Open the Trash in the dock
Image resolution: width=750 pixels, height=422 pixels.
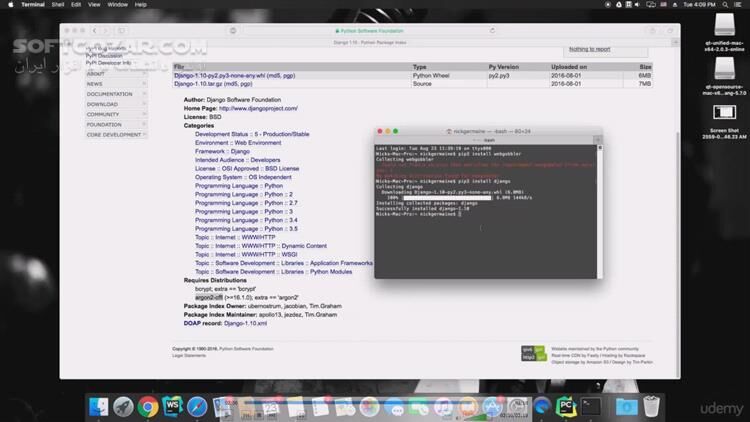click(x=651, y=406)
